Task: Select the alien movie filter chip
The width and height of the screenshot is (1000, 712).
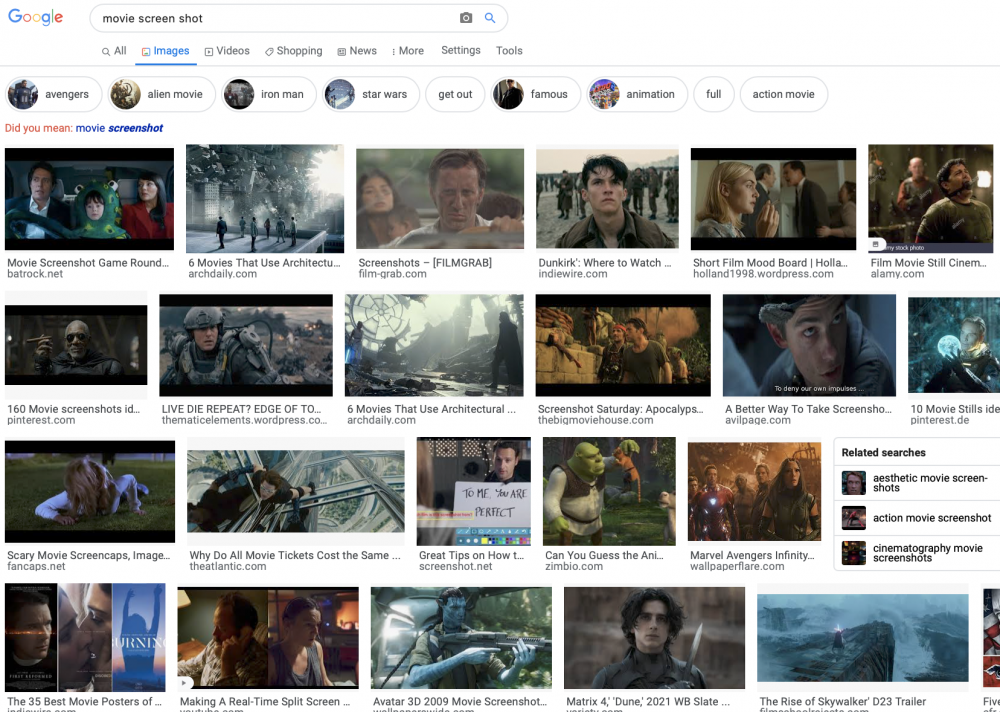Action: click(x=162, y=94)
